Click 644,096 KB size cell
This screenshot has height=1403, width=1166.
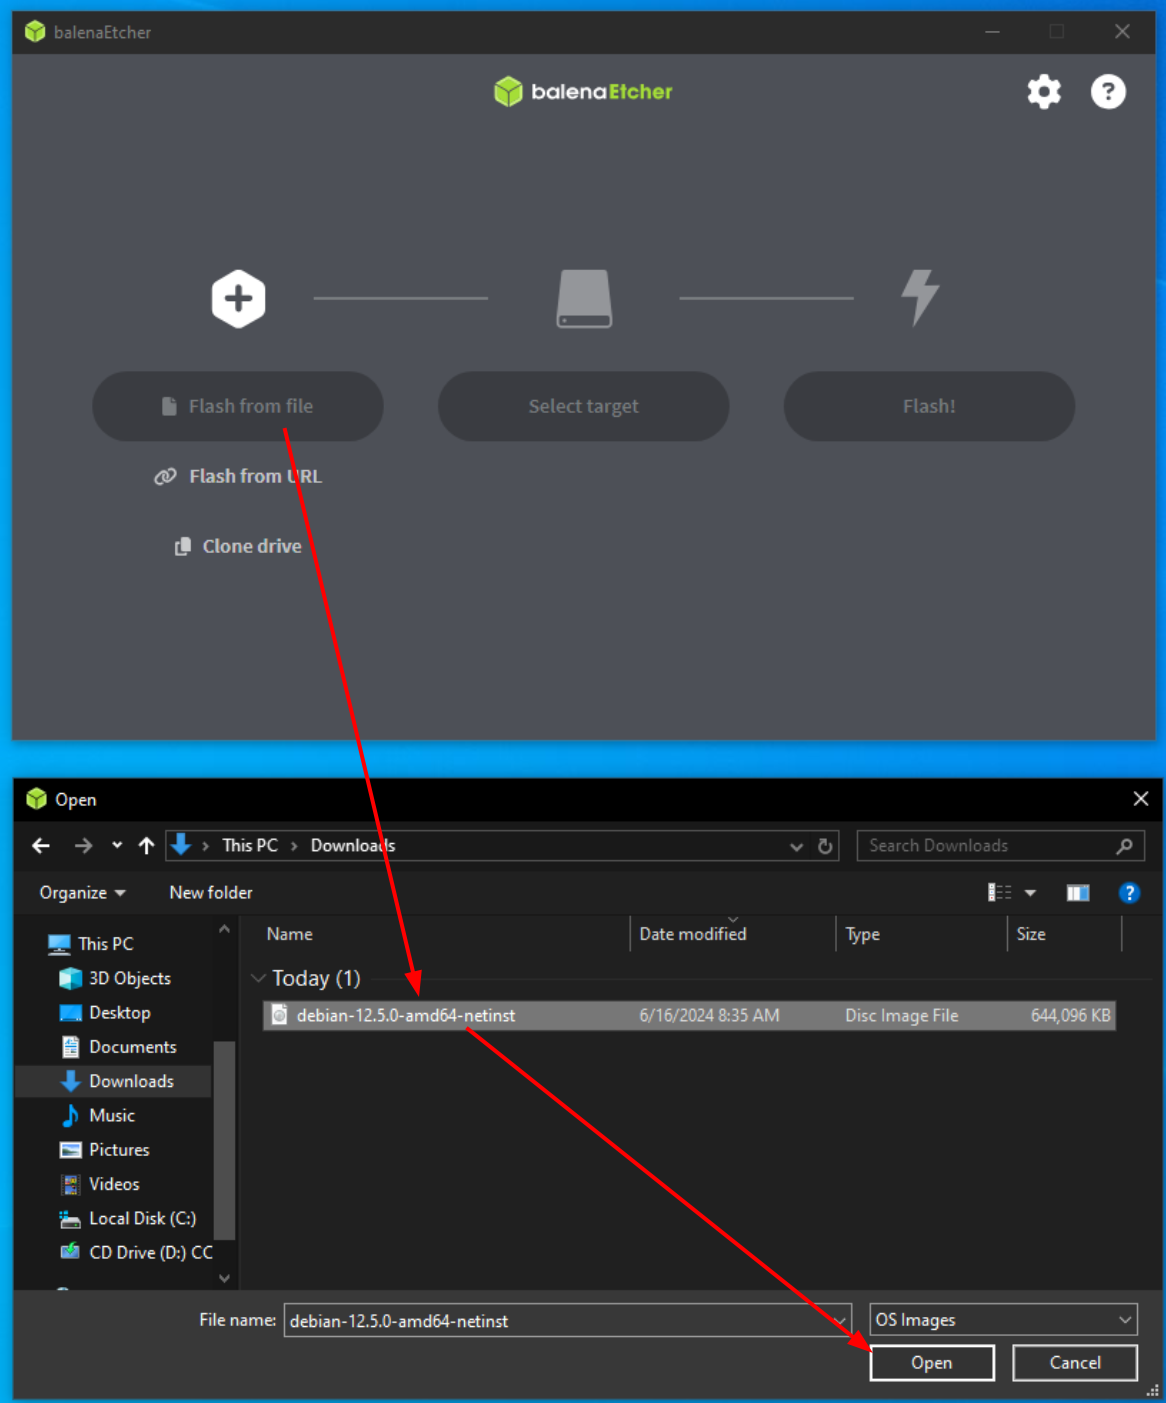point(1070,1016)
